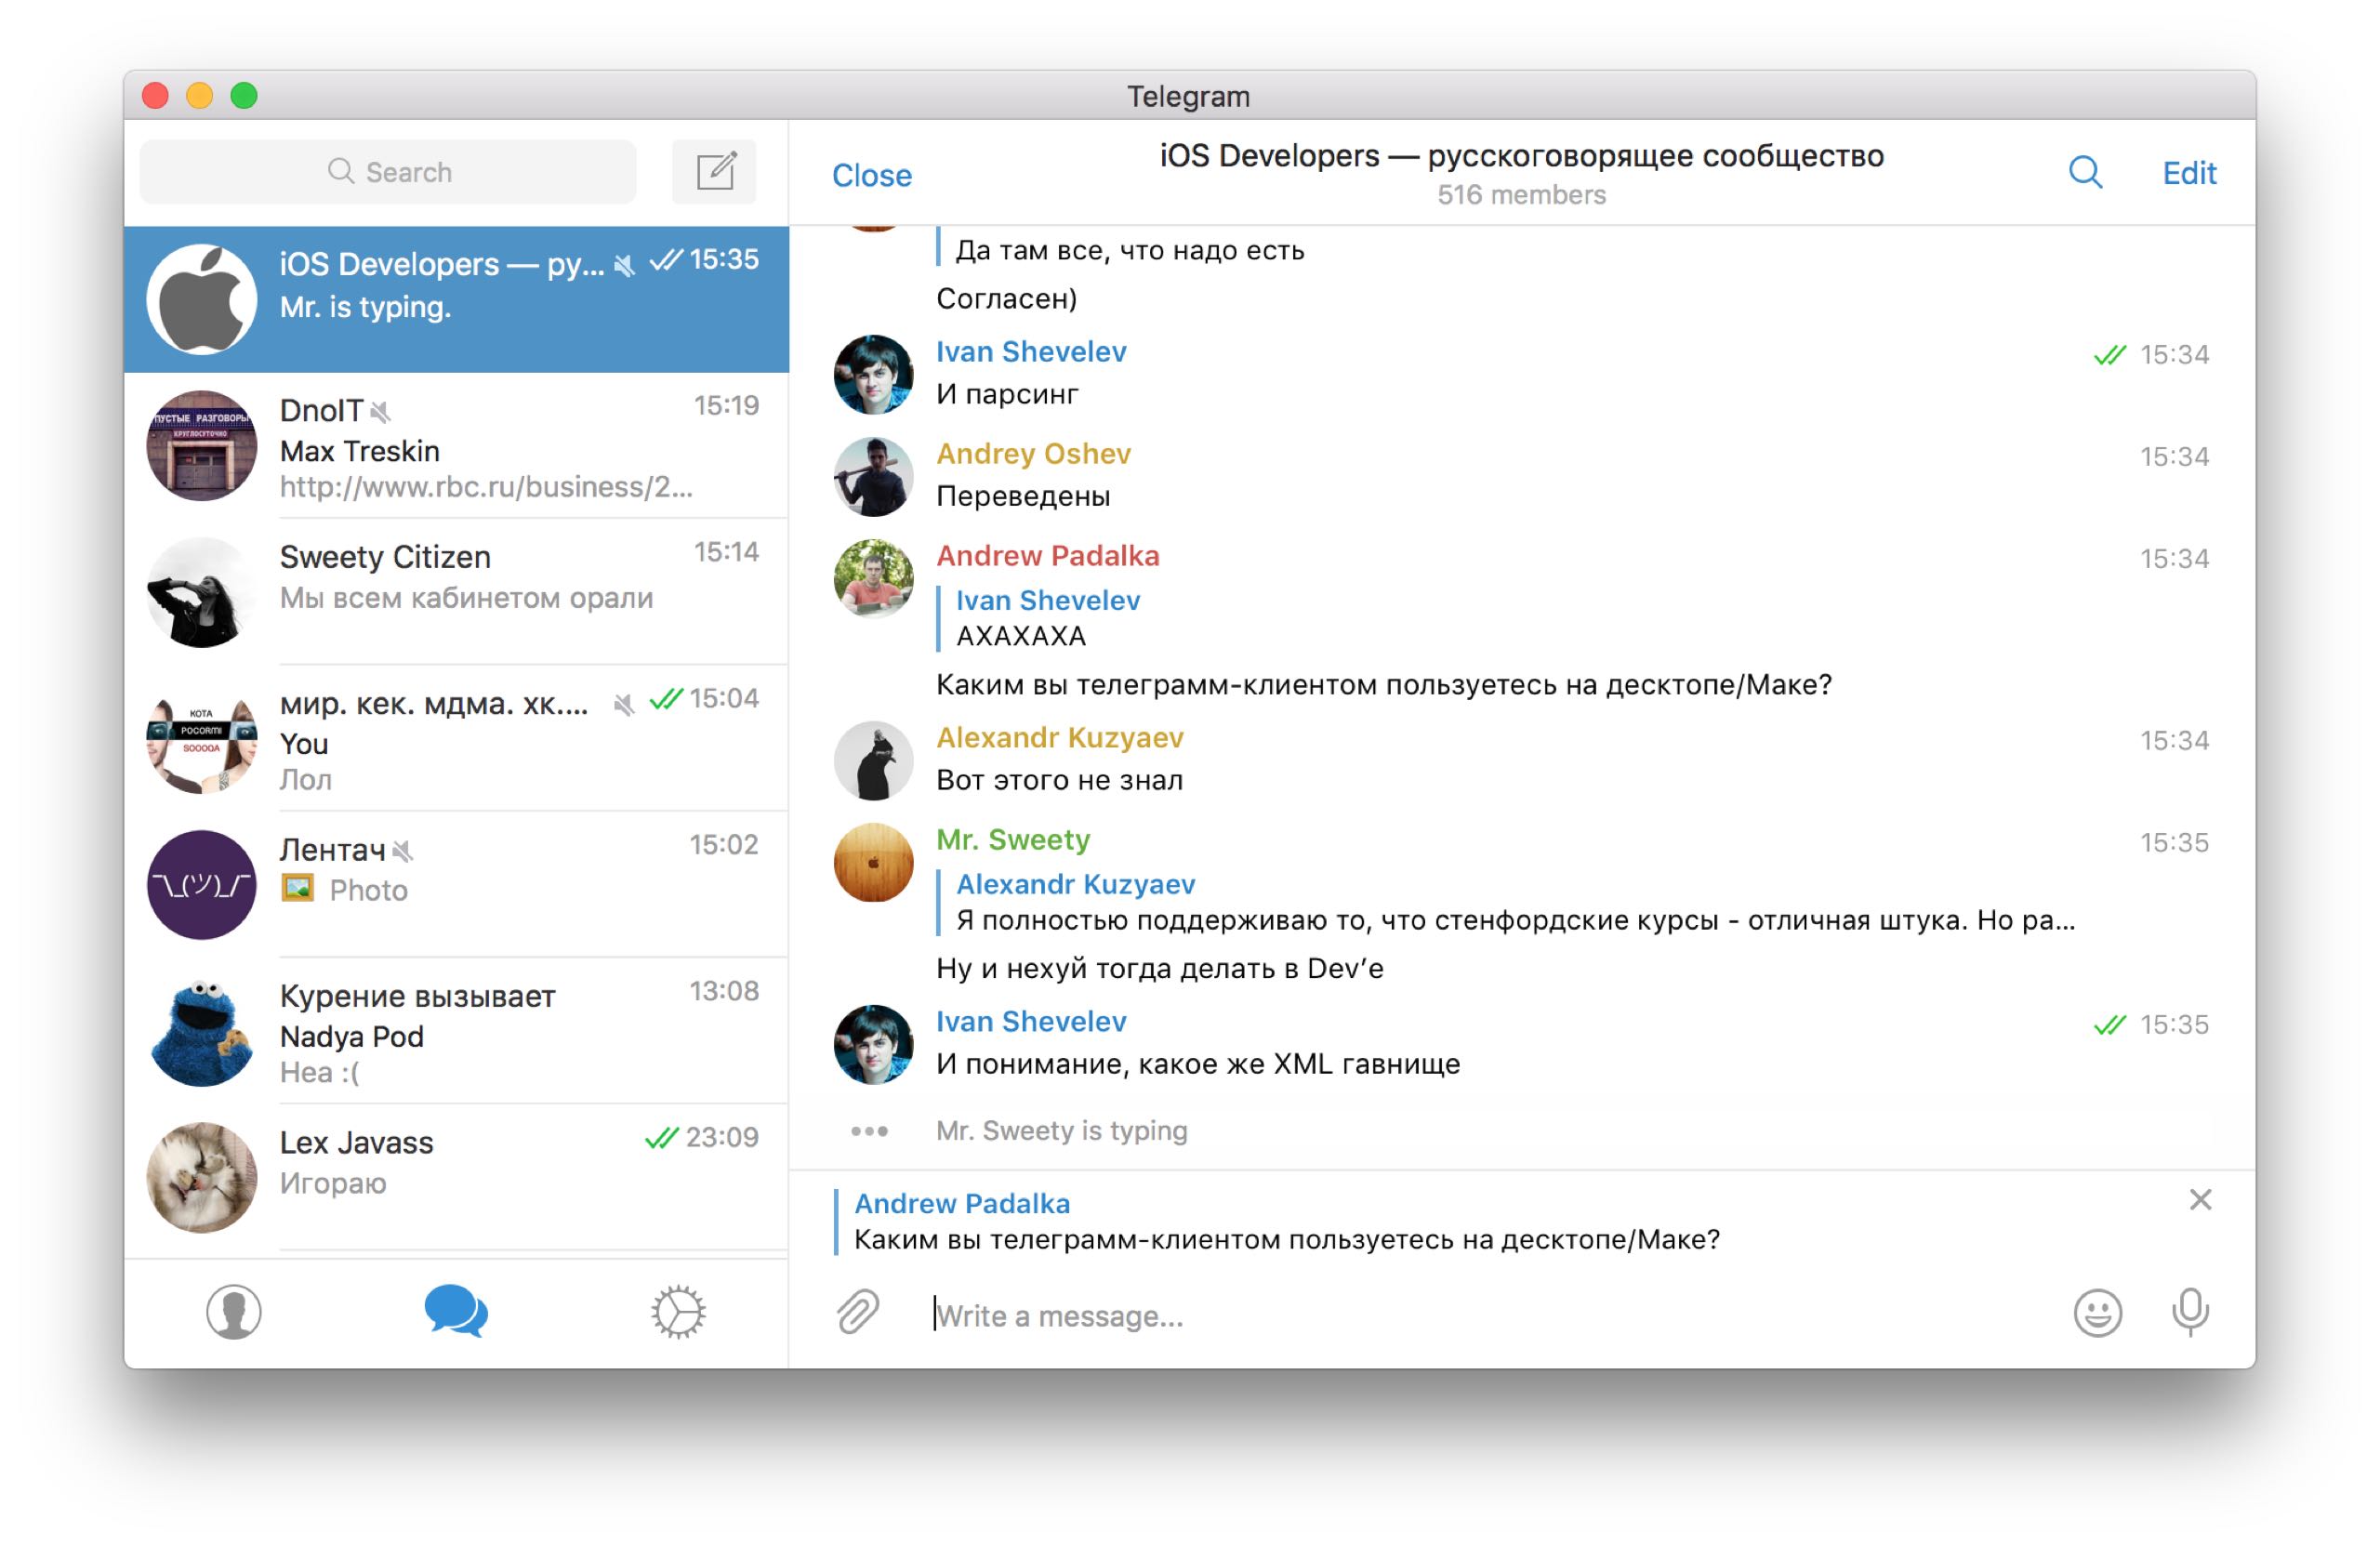The height and width of the screenshot is (1546, 2380).
Task: Select the Лентач channel
Action: [456, 884]
